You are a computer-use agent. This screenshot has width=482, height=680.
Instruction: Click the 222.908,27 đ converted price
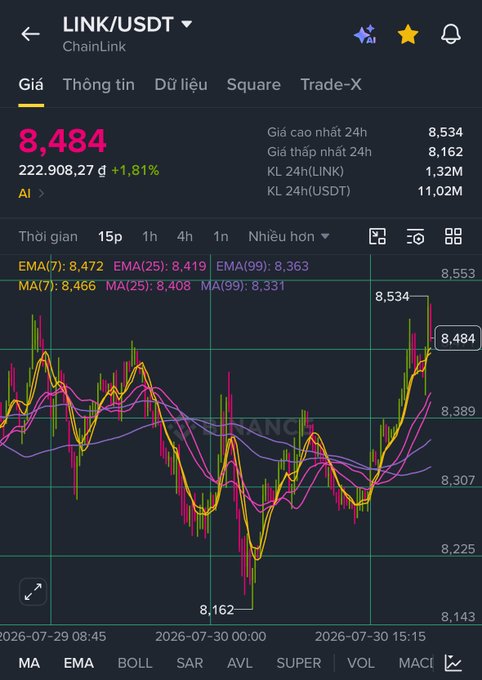pyautogui.click(x=62, y=170)
